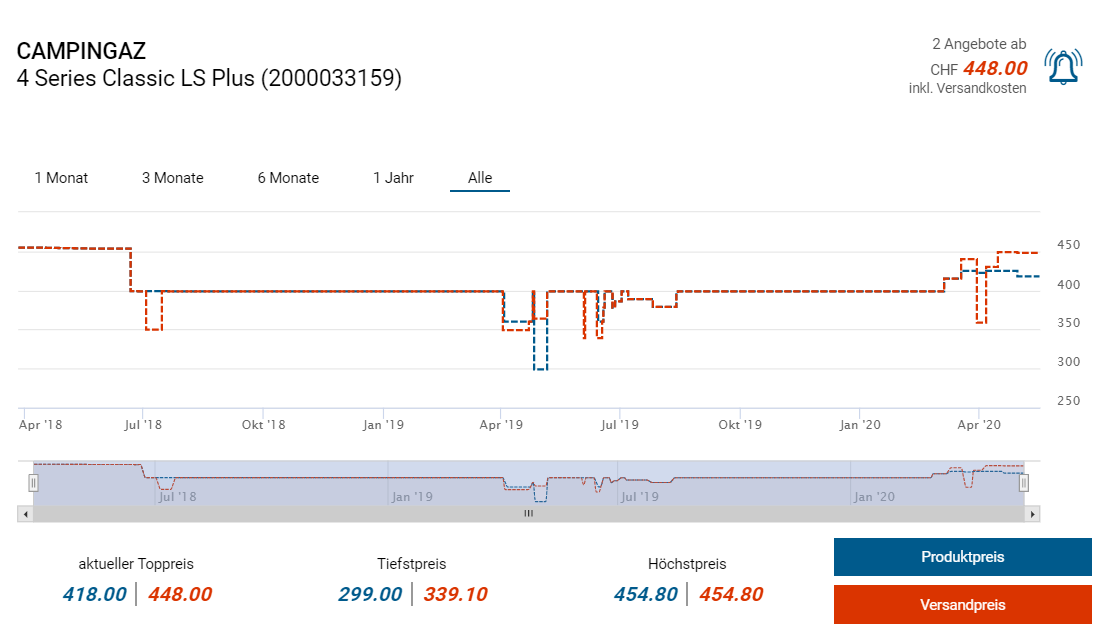
Task: Show the 6 Monate price history
Action: pyautogui.click(x=288, y=178)
